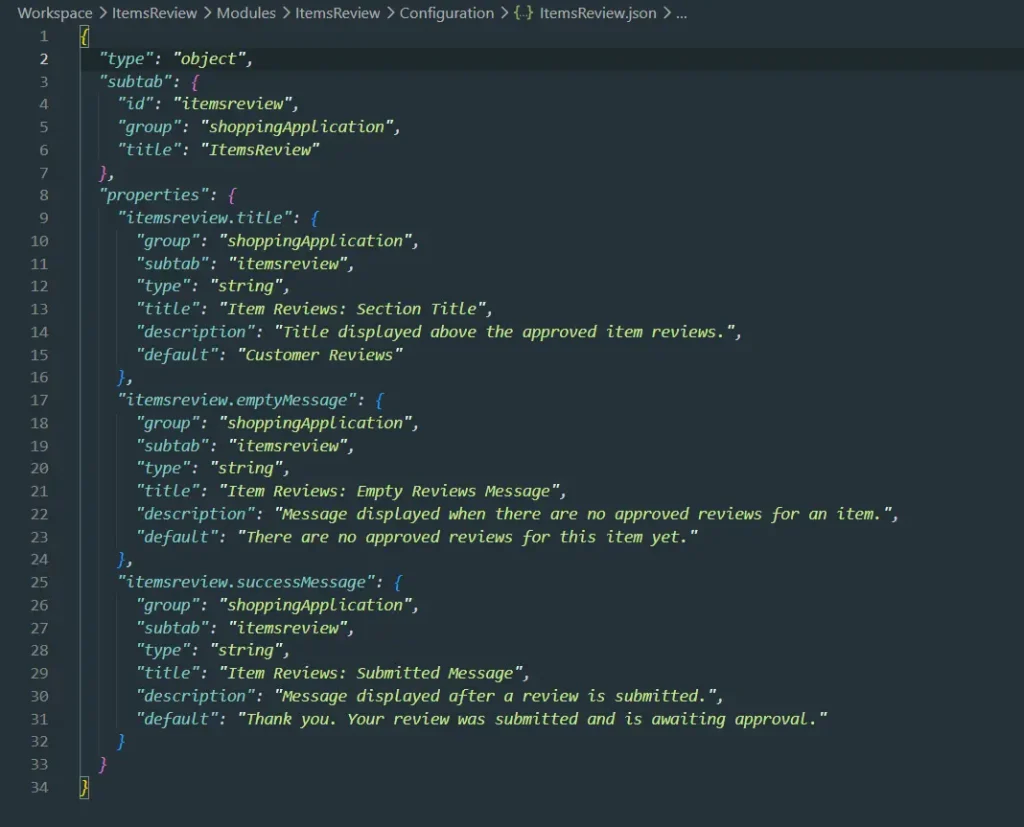Click the "itemsreview.successMessage" key

click(246, 582)
